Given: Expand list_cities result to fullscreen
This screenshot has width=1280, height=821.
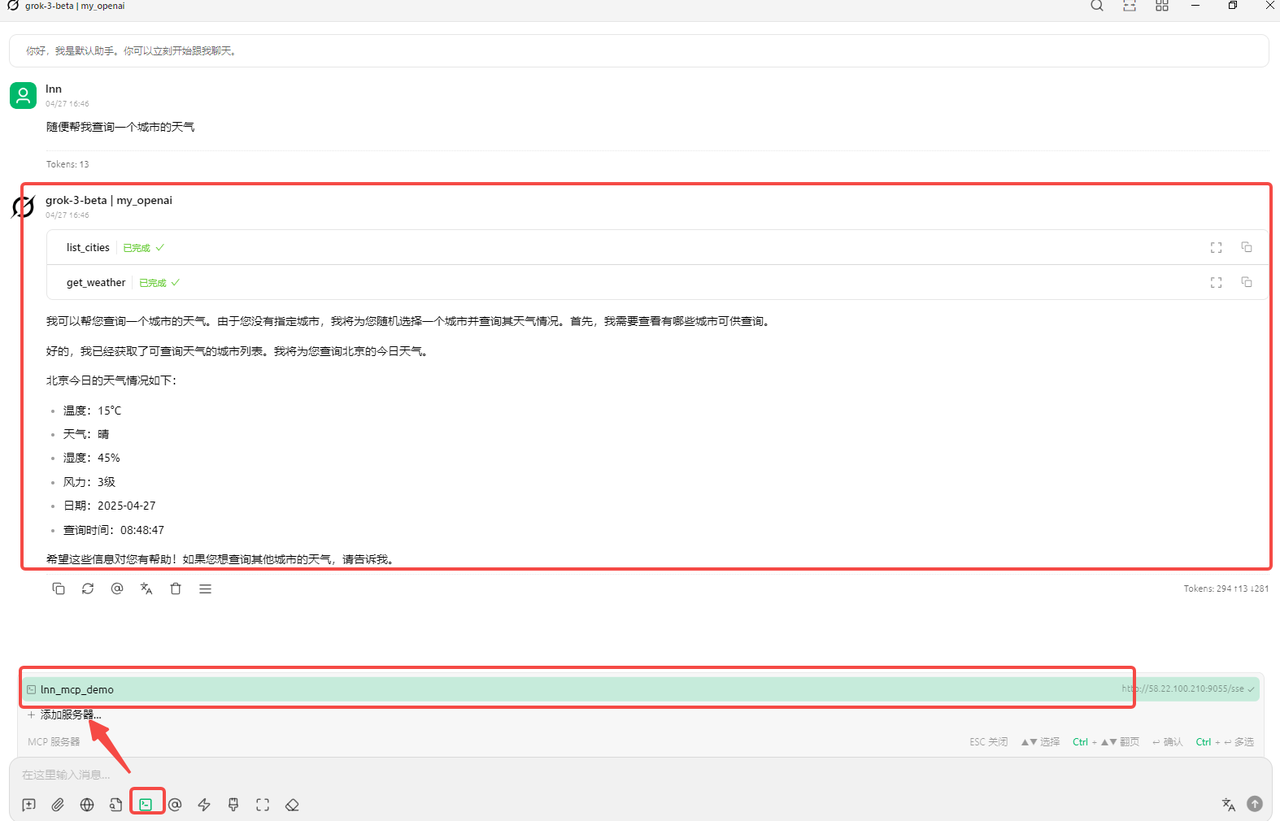Looking at the screenshot, I should 1216,247.
